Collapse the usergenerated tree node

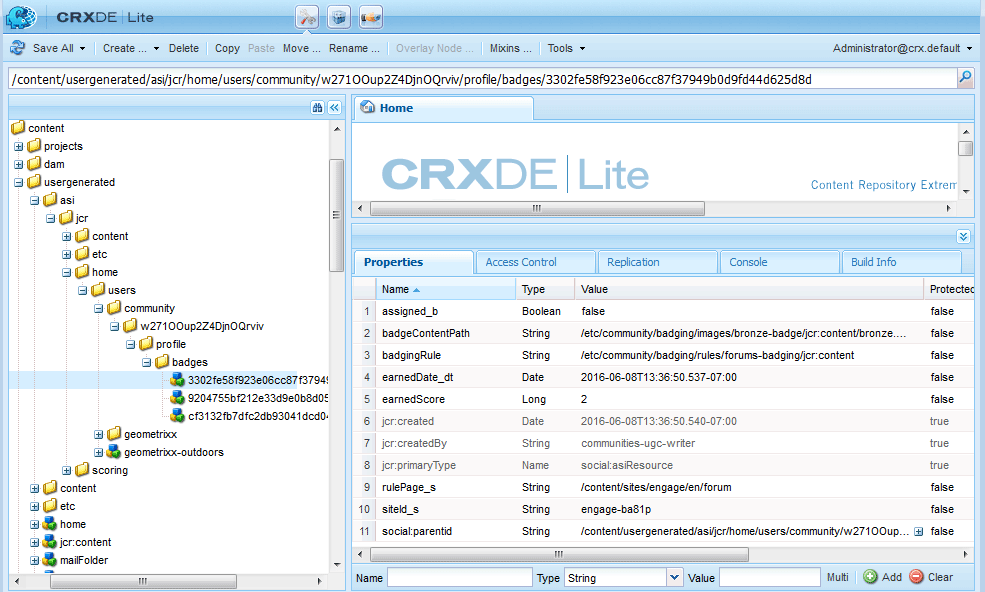click(18, 182)
